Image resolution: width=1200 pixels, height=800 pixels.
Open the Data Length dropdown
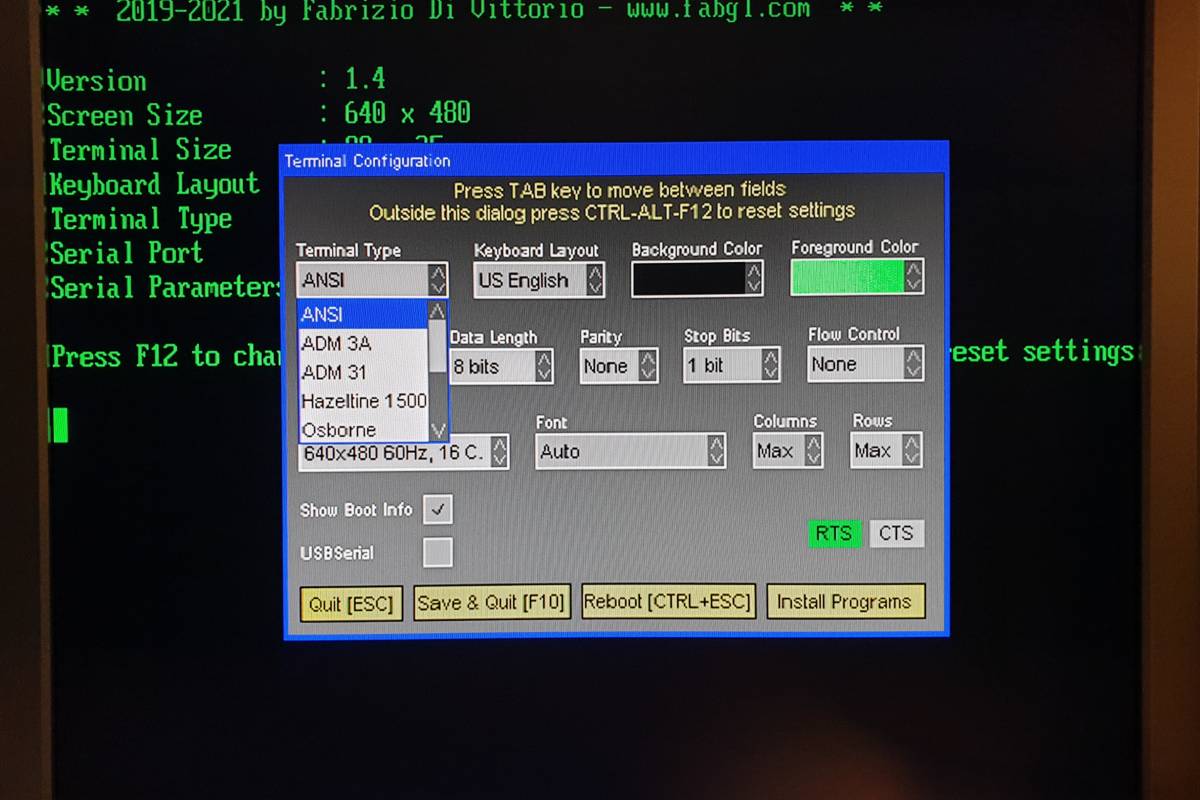click(x=501, y=367)
